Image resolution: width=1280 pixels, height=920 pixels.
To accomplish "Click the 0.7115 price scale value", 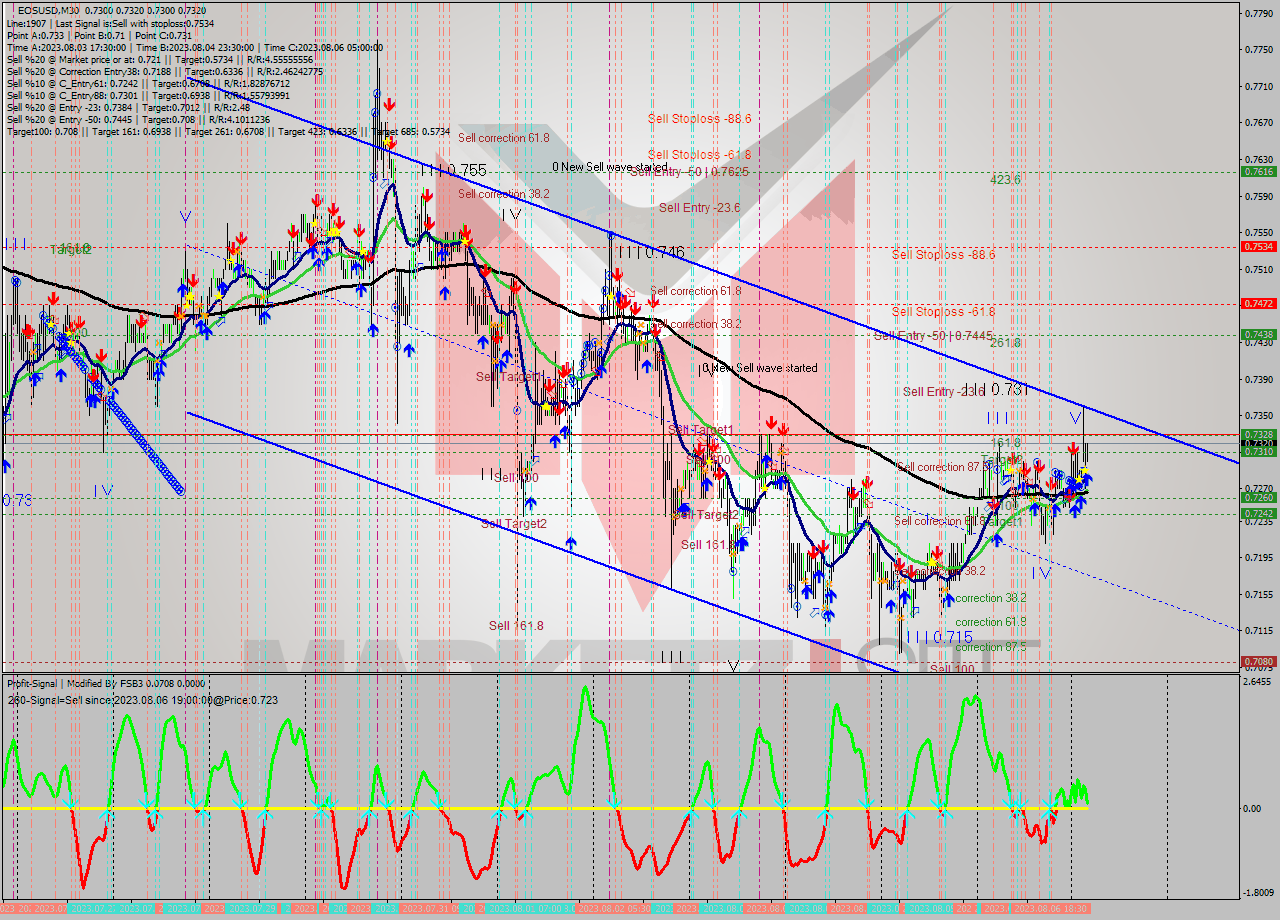I will (x=1257, y=631).
